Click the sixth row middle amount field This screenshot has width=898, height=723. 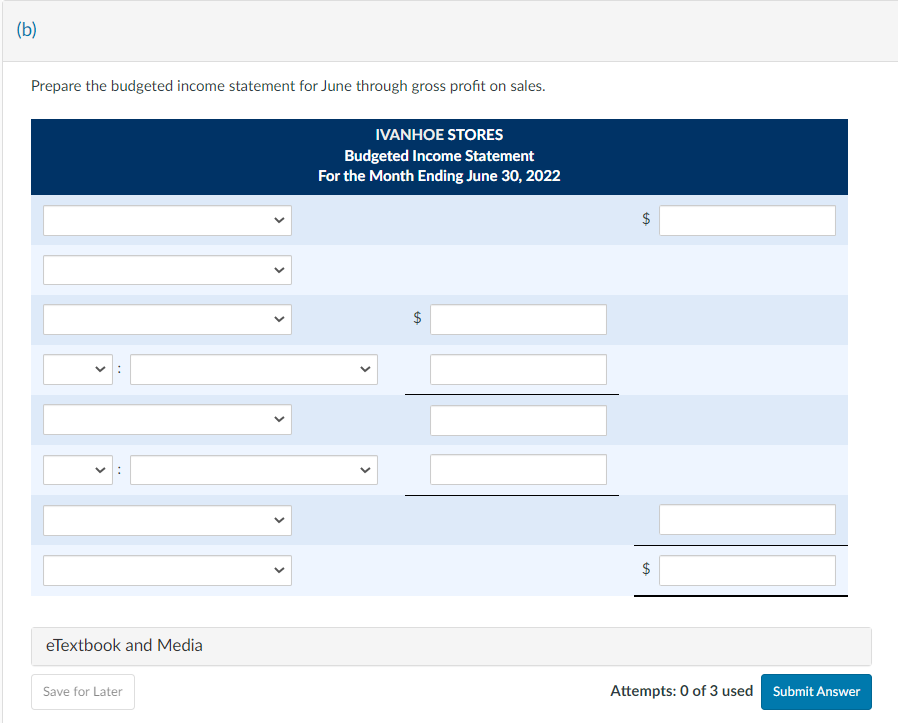click(518, 470)
